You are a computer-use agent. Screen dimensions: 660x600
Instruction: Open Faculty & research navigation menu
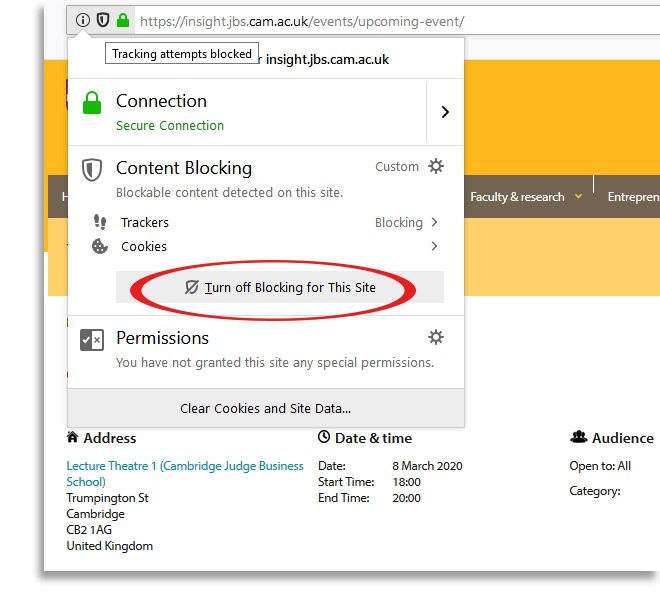tap(517, 197)
